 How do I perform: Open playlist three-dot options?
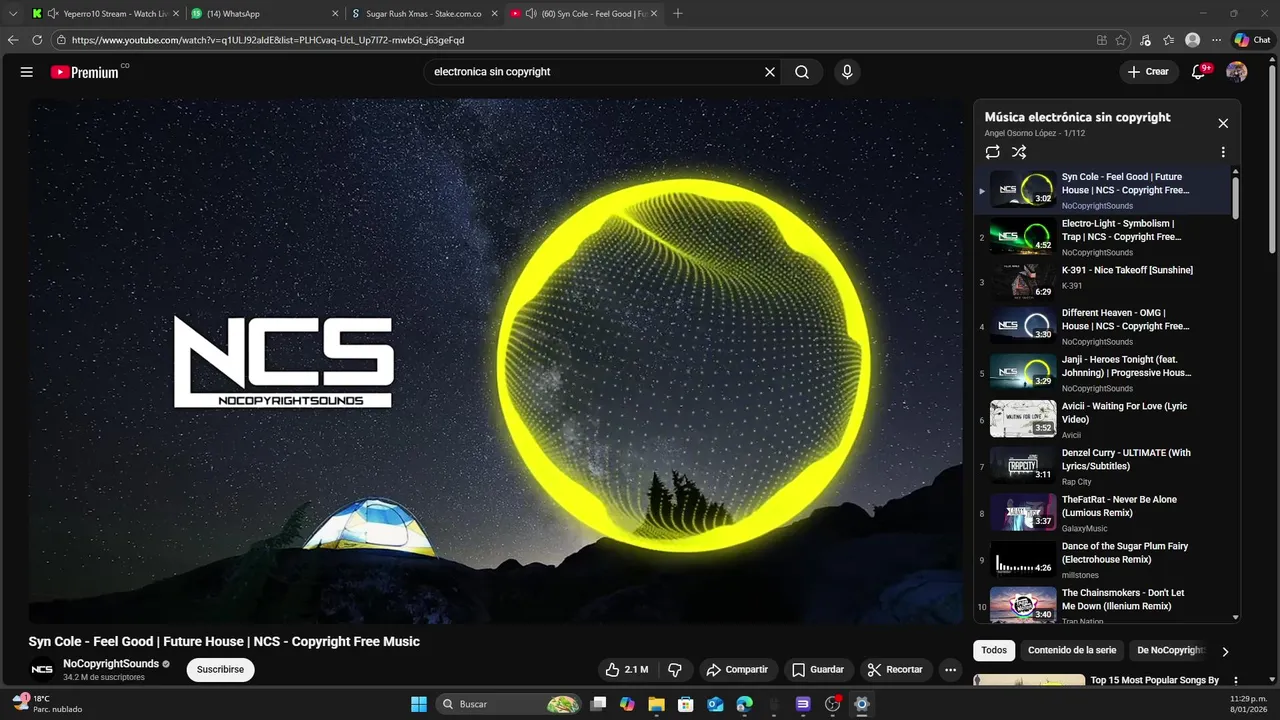(x=1223, y=153)
